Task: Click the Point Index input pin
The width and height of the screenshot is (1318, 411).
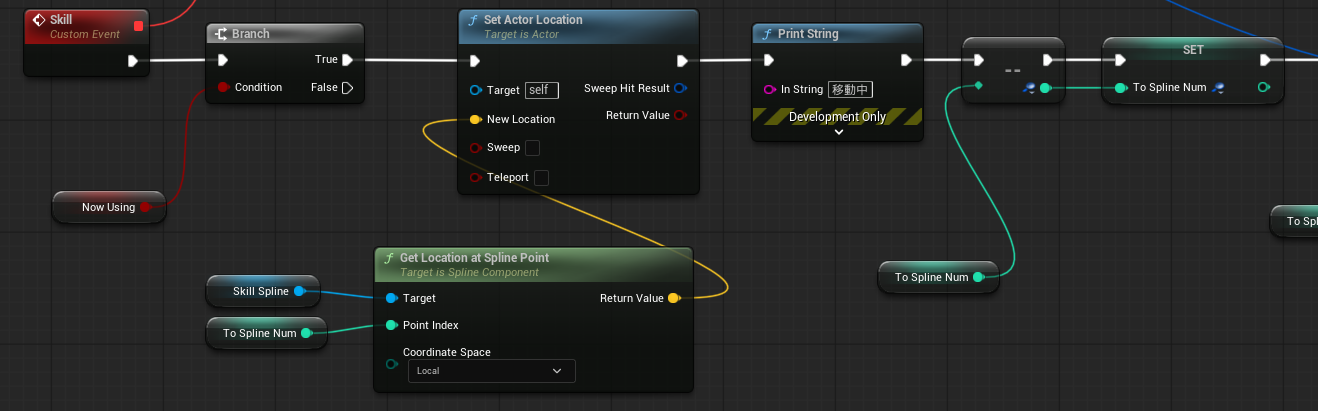Action: click(x=391, y=325)
